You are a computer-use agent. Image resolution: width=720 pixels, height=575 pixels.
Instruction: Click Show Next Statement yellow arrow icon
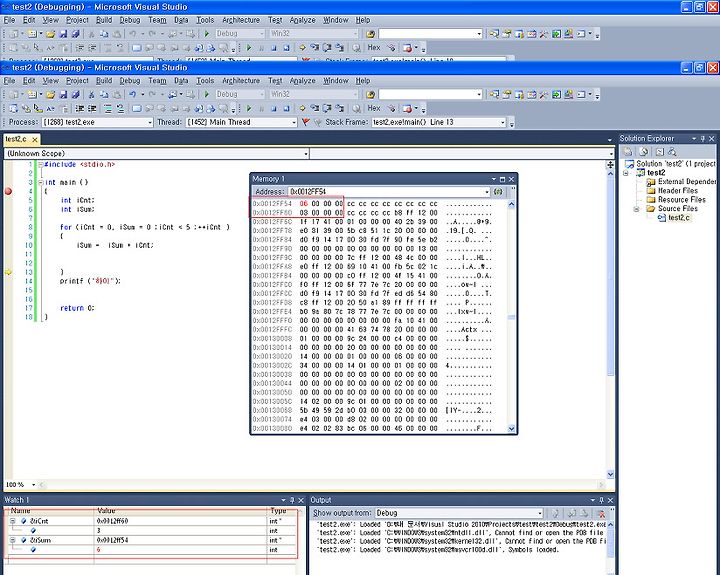pyautogui.click(x=302, y=109)
